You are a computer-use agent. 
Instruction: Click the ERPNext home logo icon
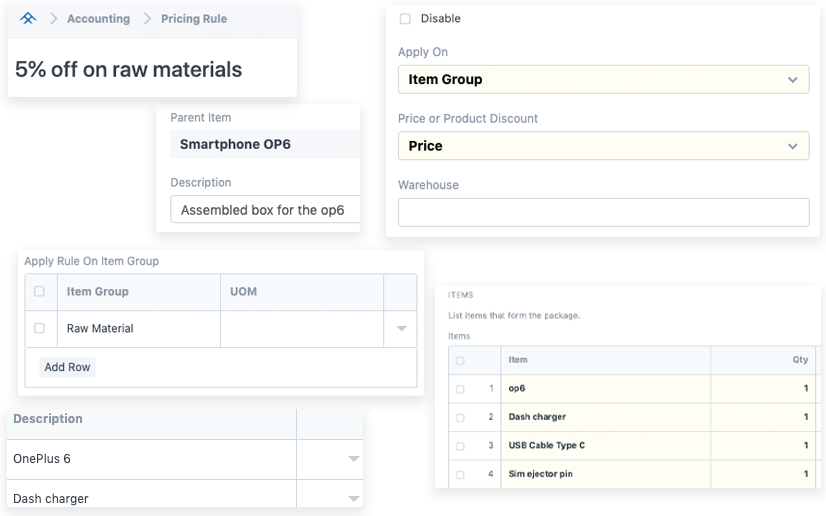tap(28, 18)
